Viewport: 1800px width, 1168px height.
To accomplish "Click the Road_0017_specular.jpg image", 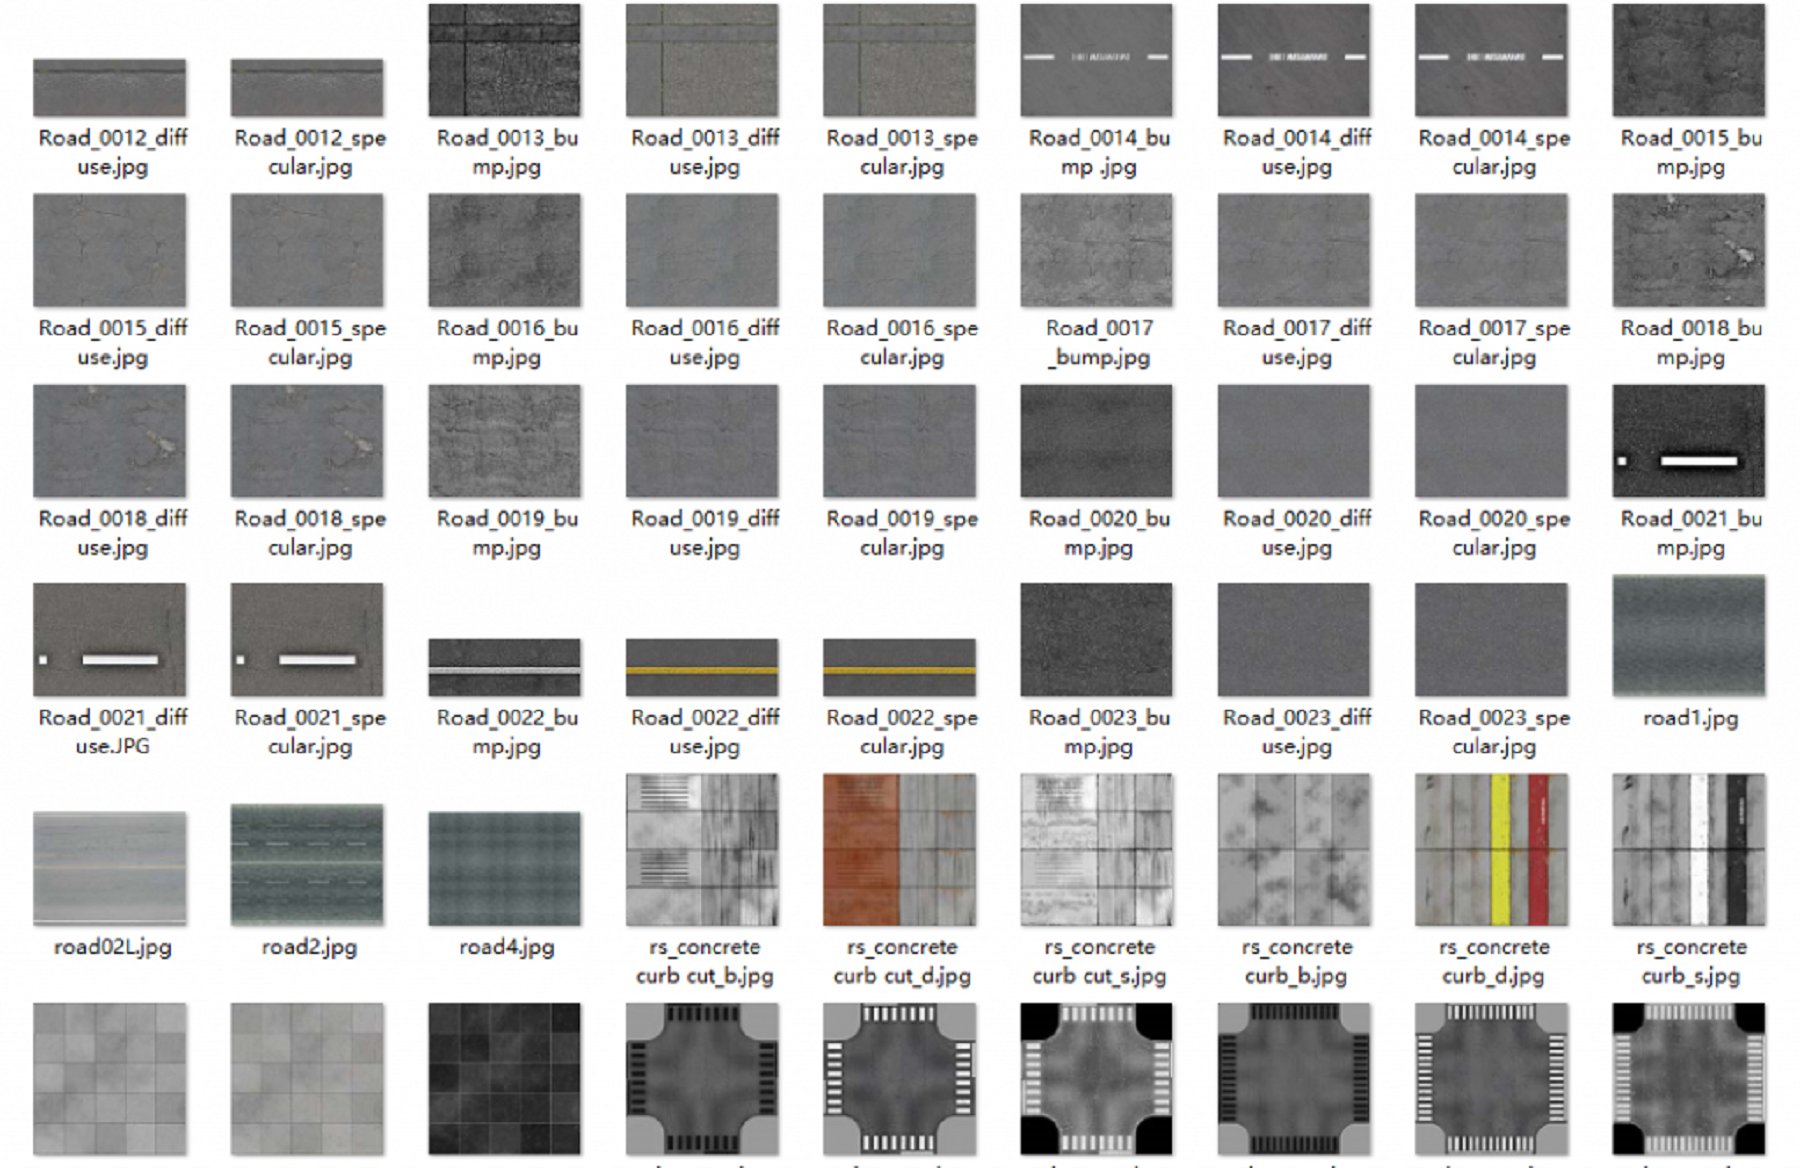I will click(x=1491, y=250).
